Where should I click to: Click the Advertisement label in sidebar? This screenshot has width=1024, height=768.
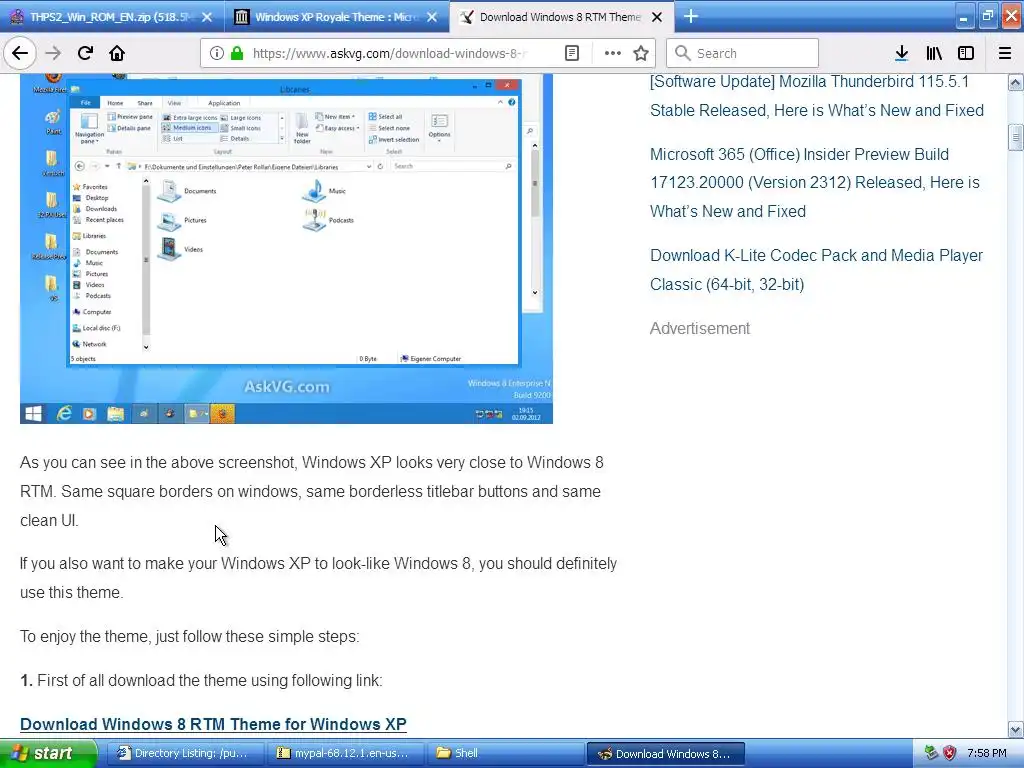tap(699, 328)
